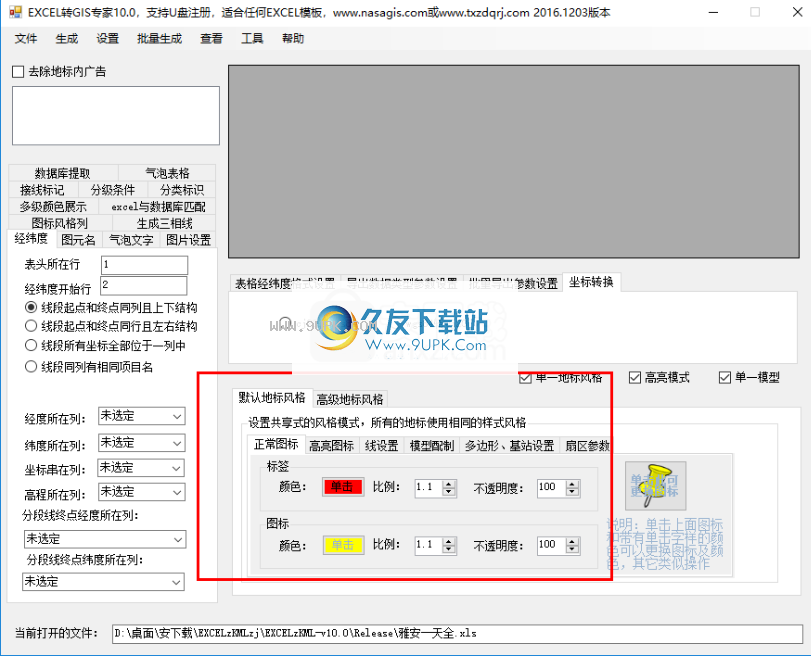Switch to 多边形、基站设置 tab
Screen dimensions: 811x657
click(509, 446)
